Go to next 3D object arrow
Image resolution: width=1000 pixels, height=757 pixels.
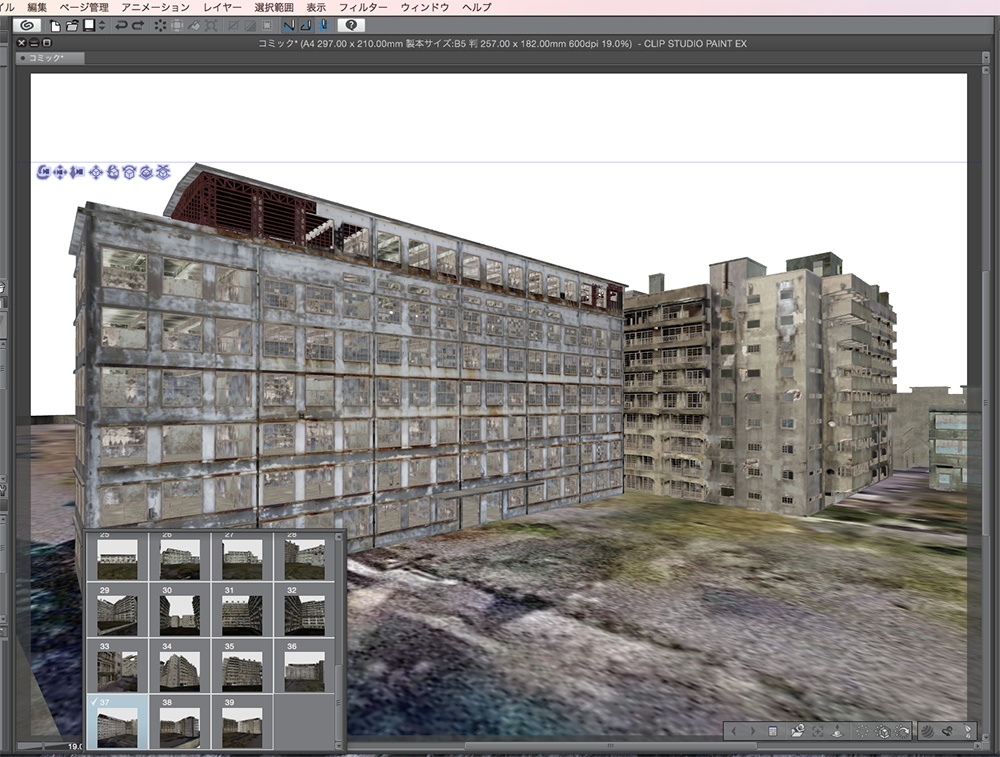(x=753, y=732)
